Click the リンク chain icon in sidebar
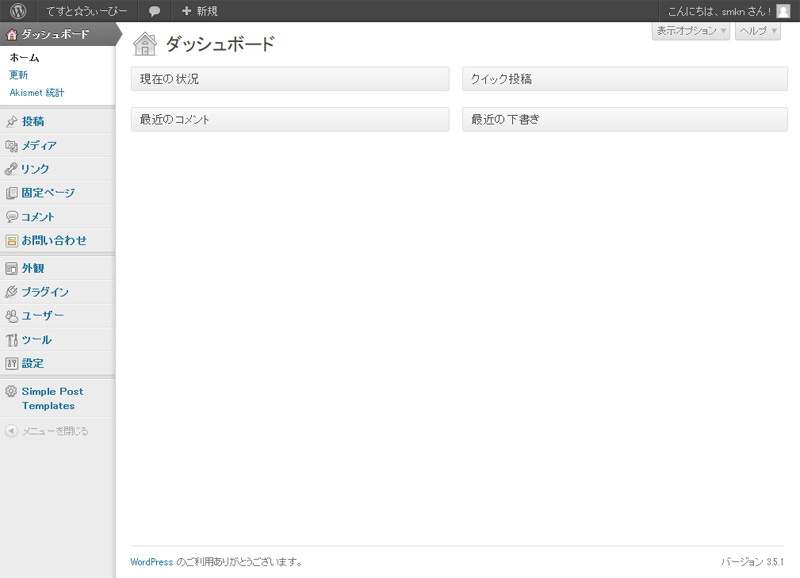Image resolution: width=800 pixels, height=578 pixels. [x=11, y=169]
